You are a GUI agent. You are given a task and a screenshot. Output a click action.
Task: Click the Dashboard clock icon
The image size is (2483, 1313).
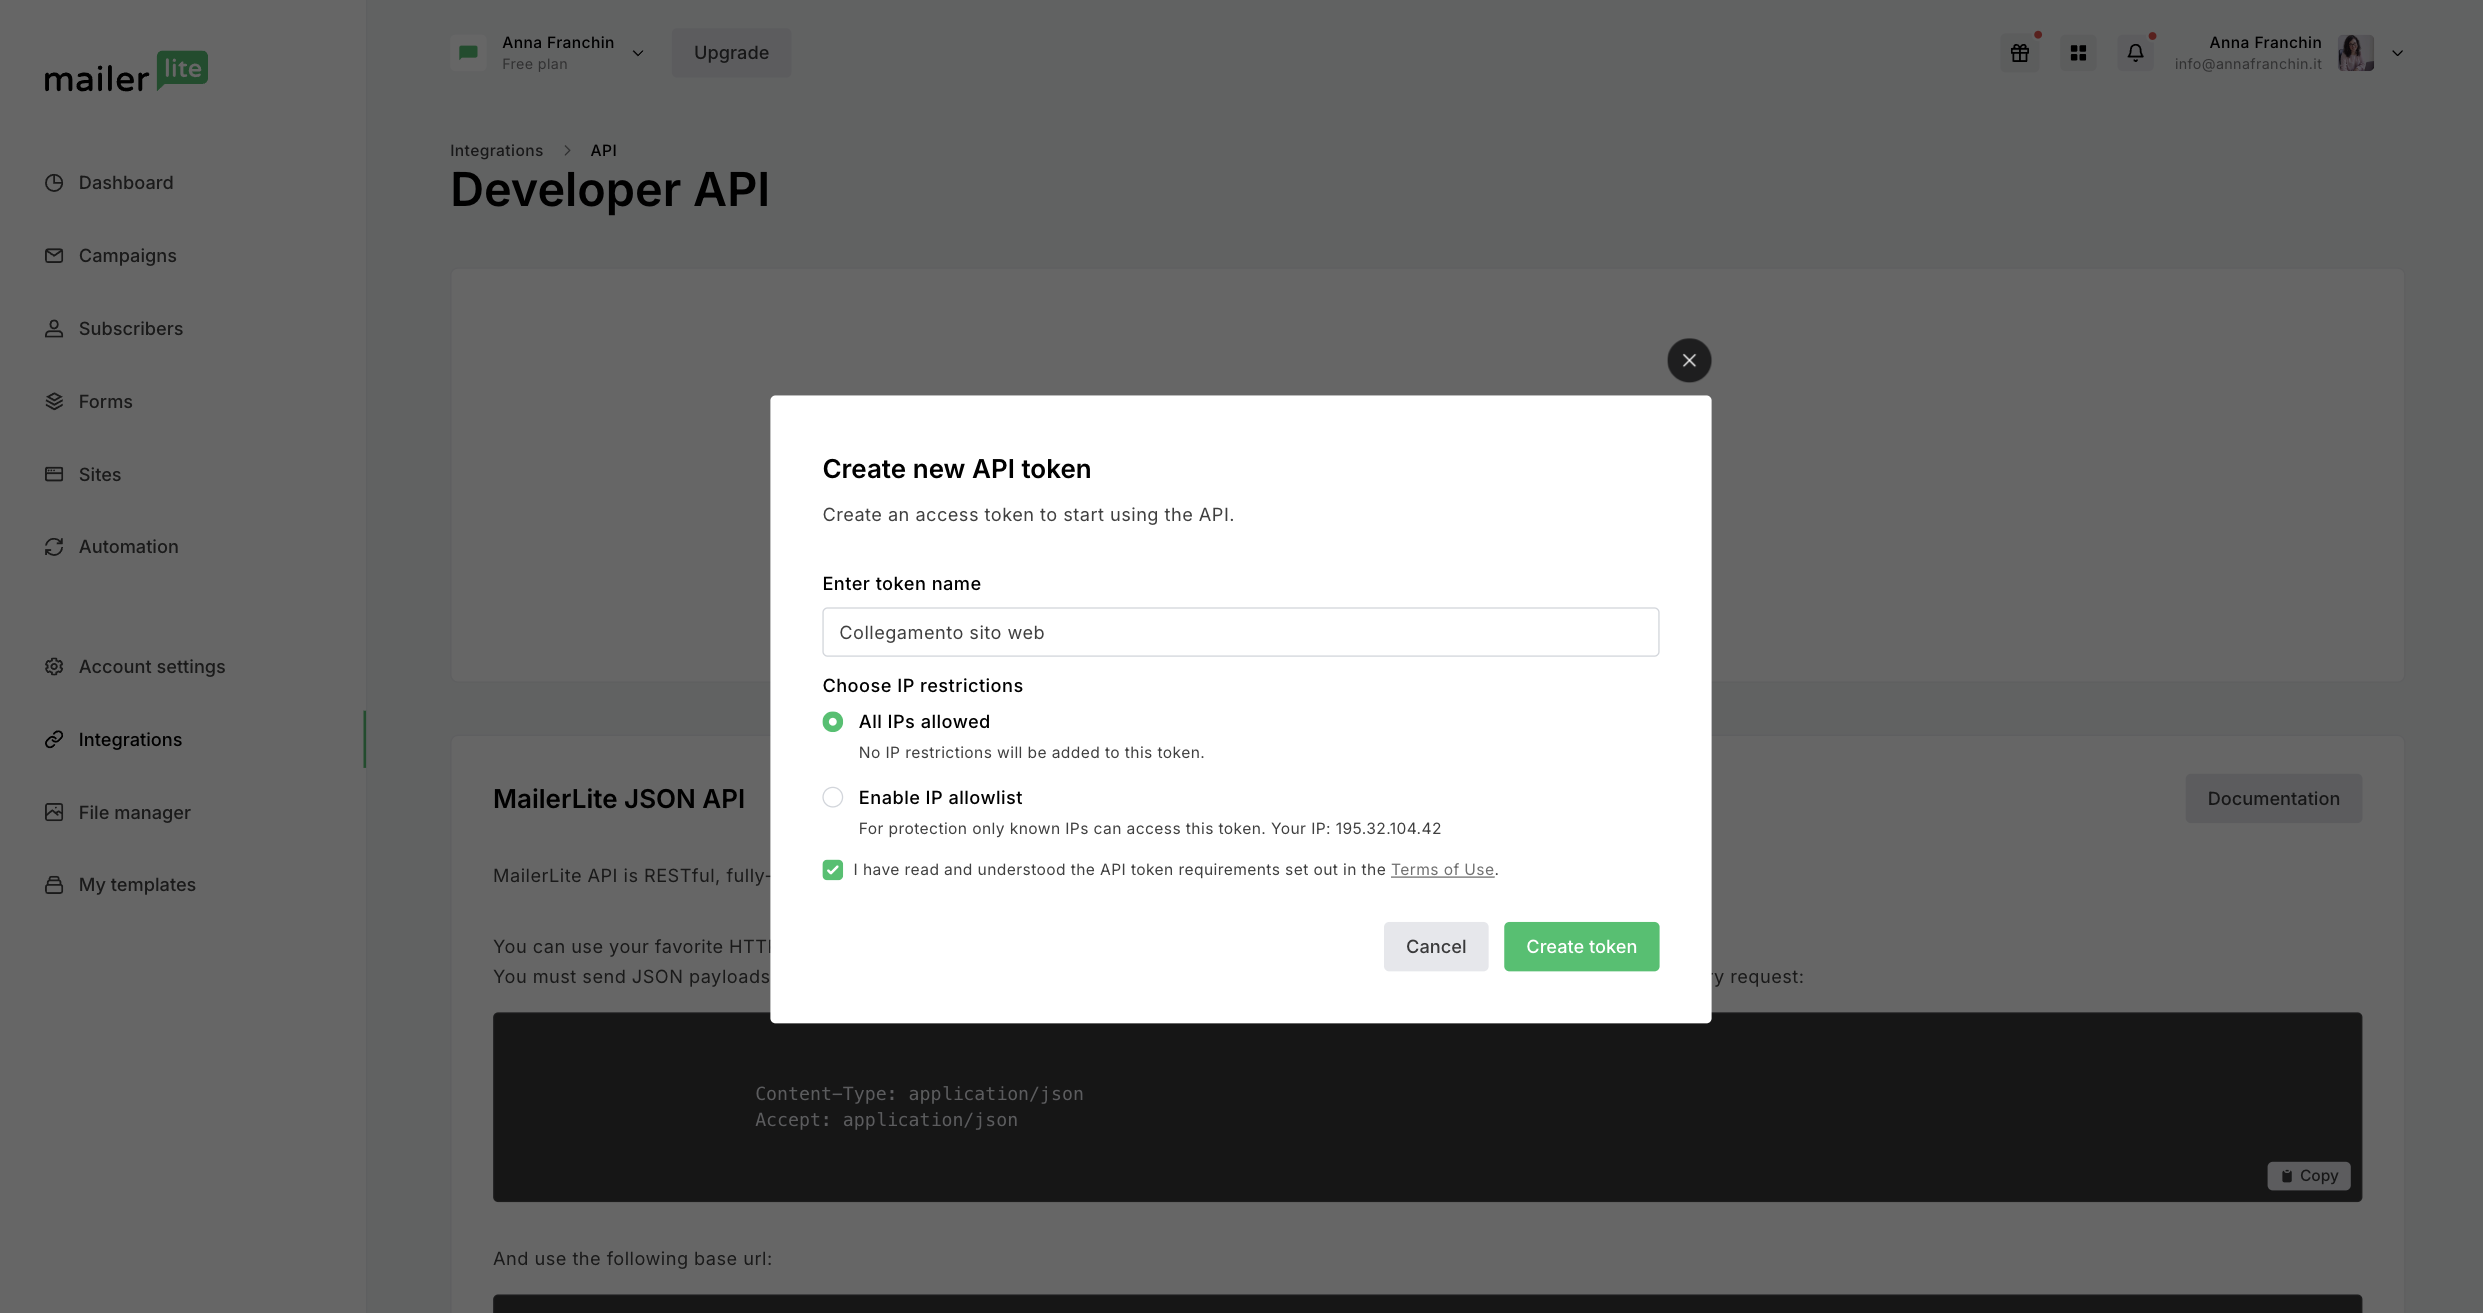[54, 183]
